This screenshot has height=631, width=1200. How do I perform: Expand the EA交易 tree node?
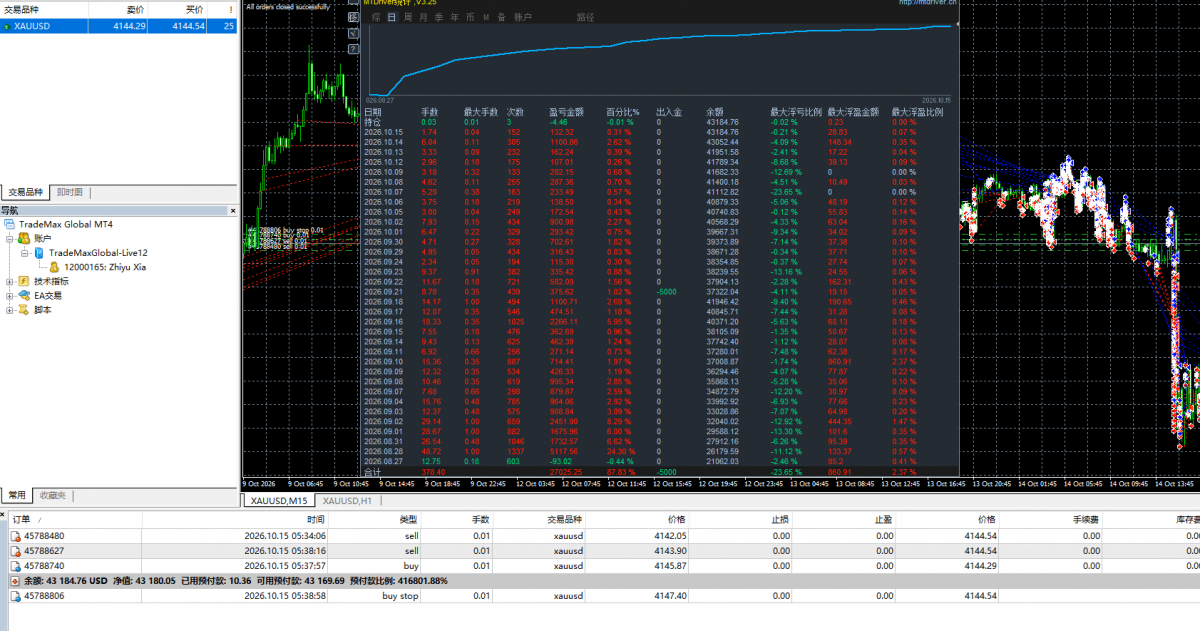tap(10, 296)
